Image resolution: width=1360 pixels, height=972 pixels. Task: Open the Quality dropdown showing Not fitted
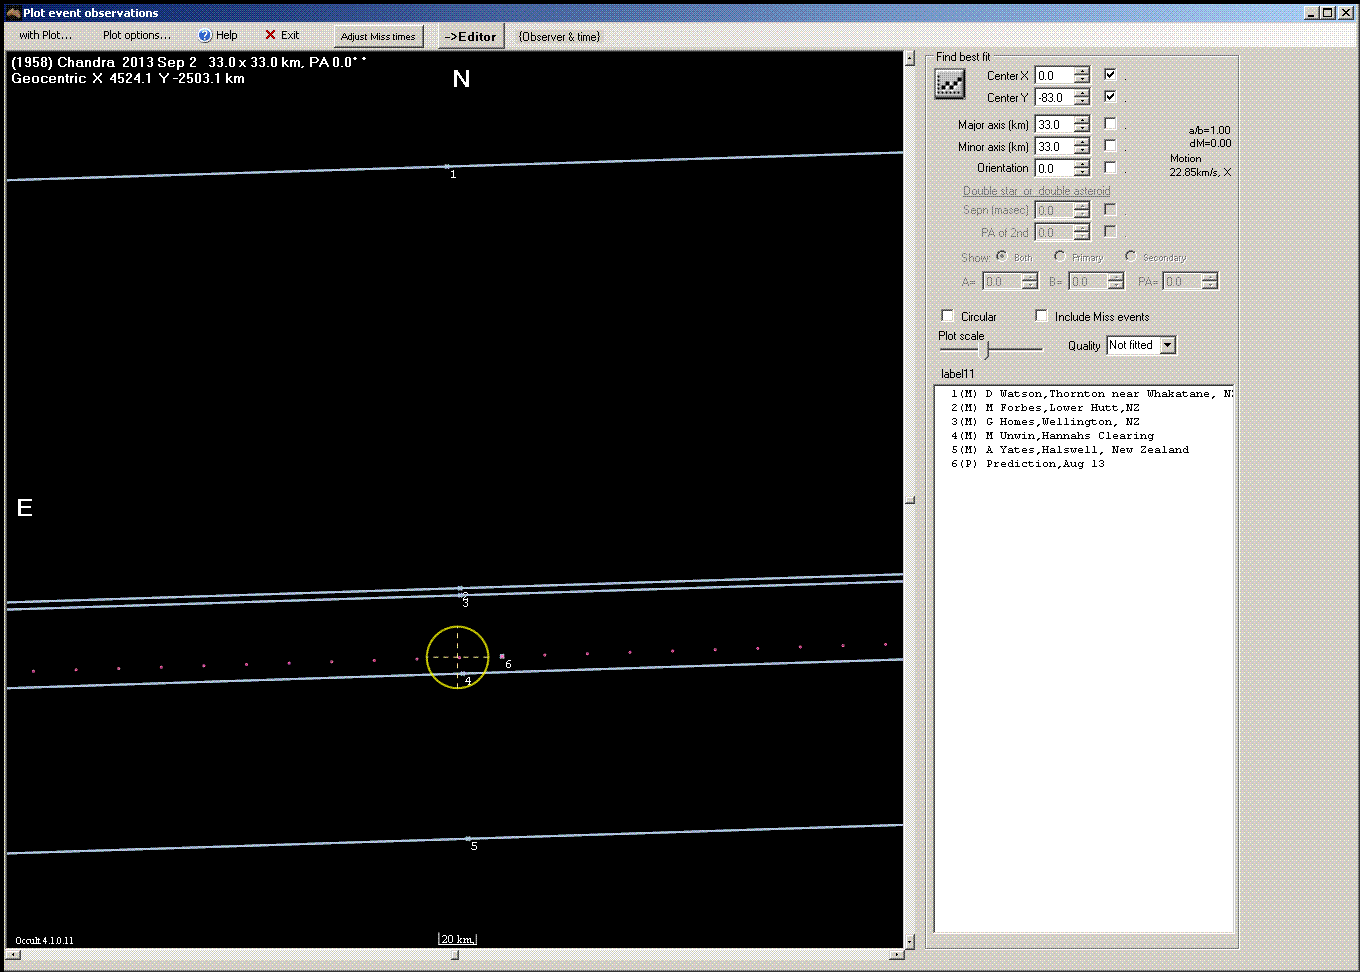point(1167,345)
